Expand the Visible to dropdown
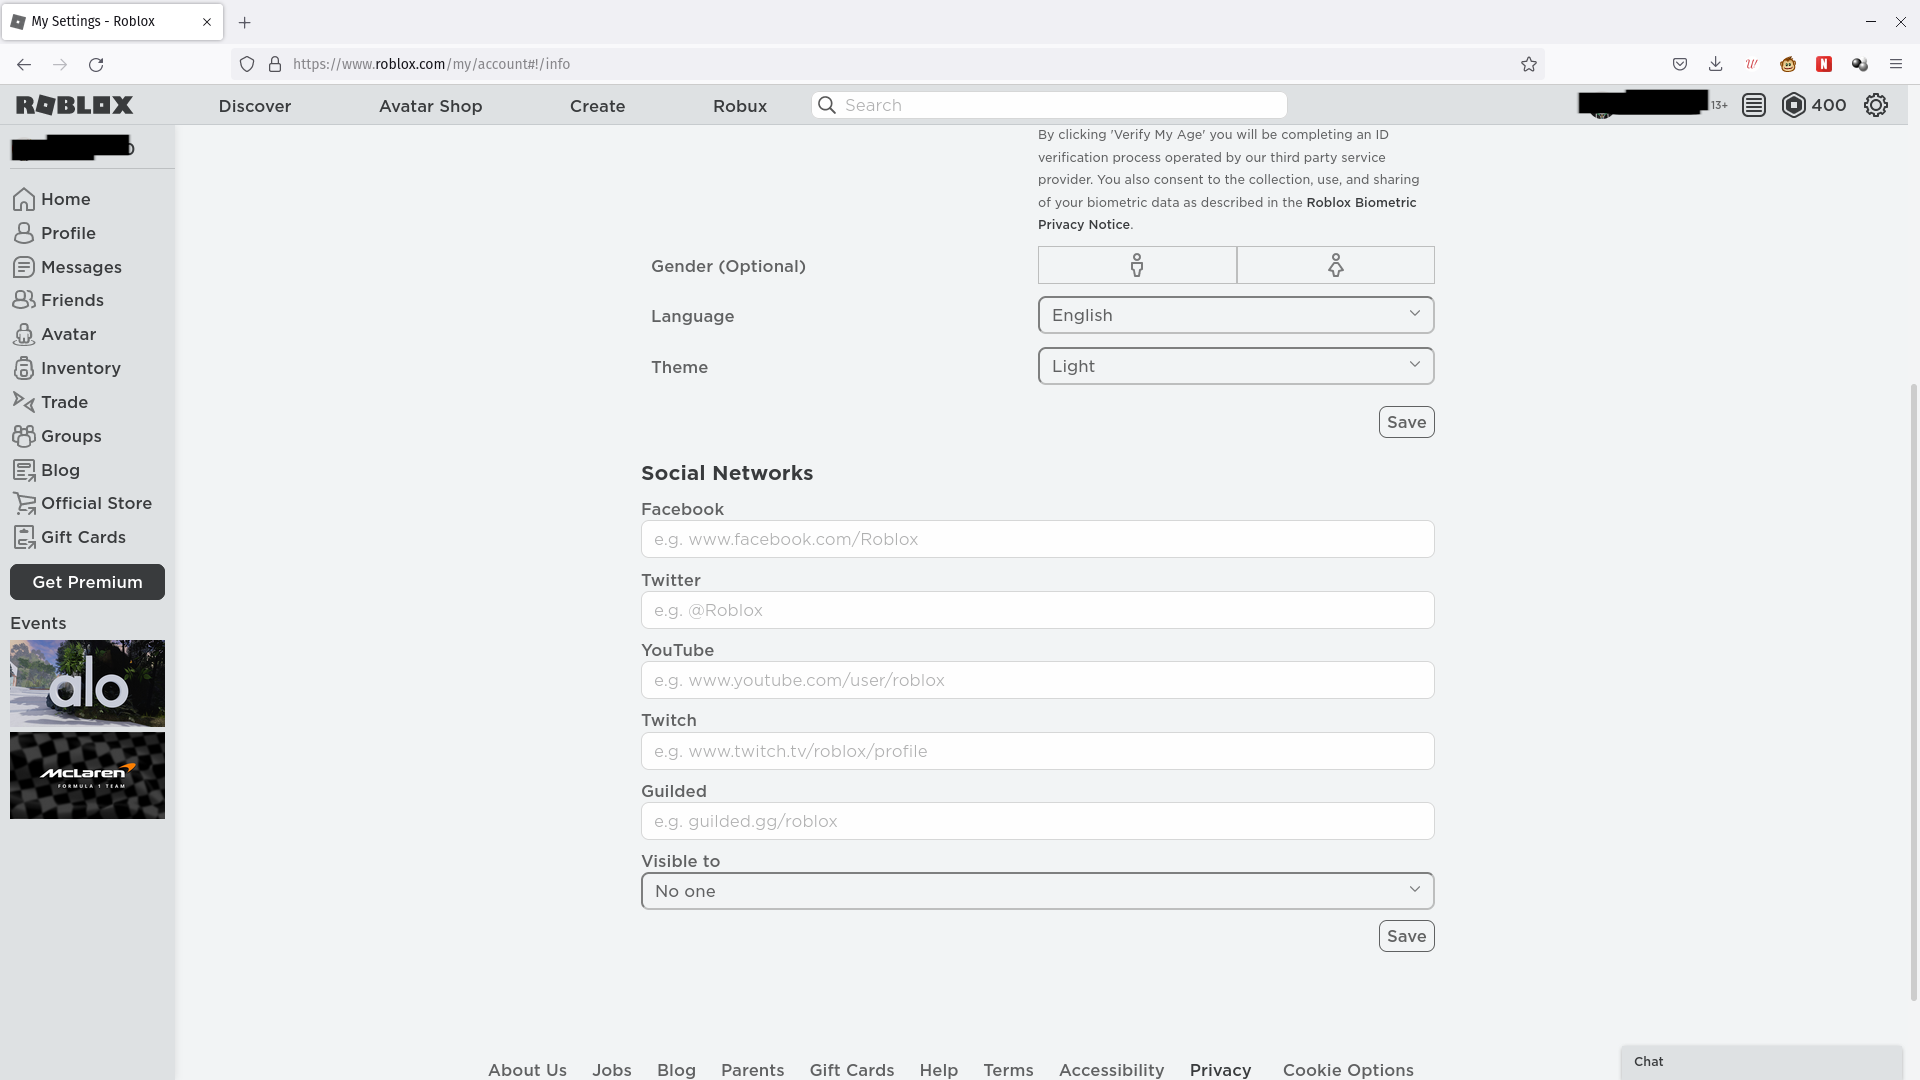 (1037, 891)
